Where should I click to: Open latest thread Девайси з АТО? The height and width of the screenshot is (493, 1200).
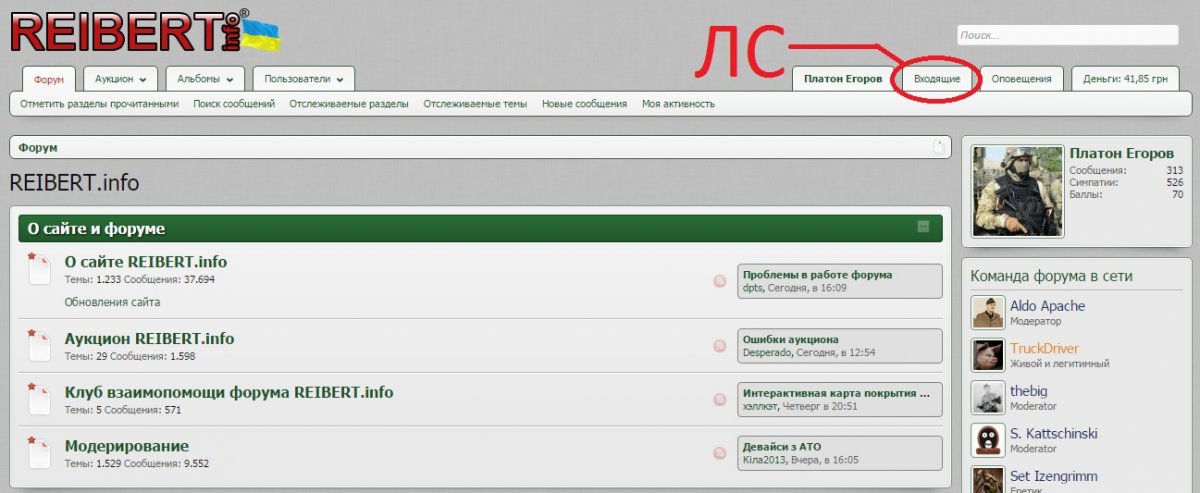click(782, 447)
